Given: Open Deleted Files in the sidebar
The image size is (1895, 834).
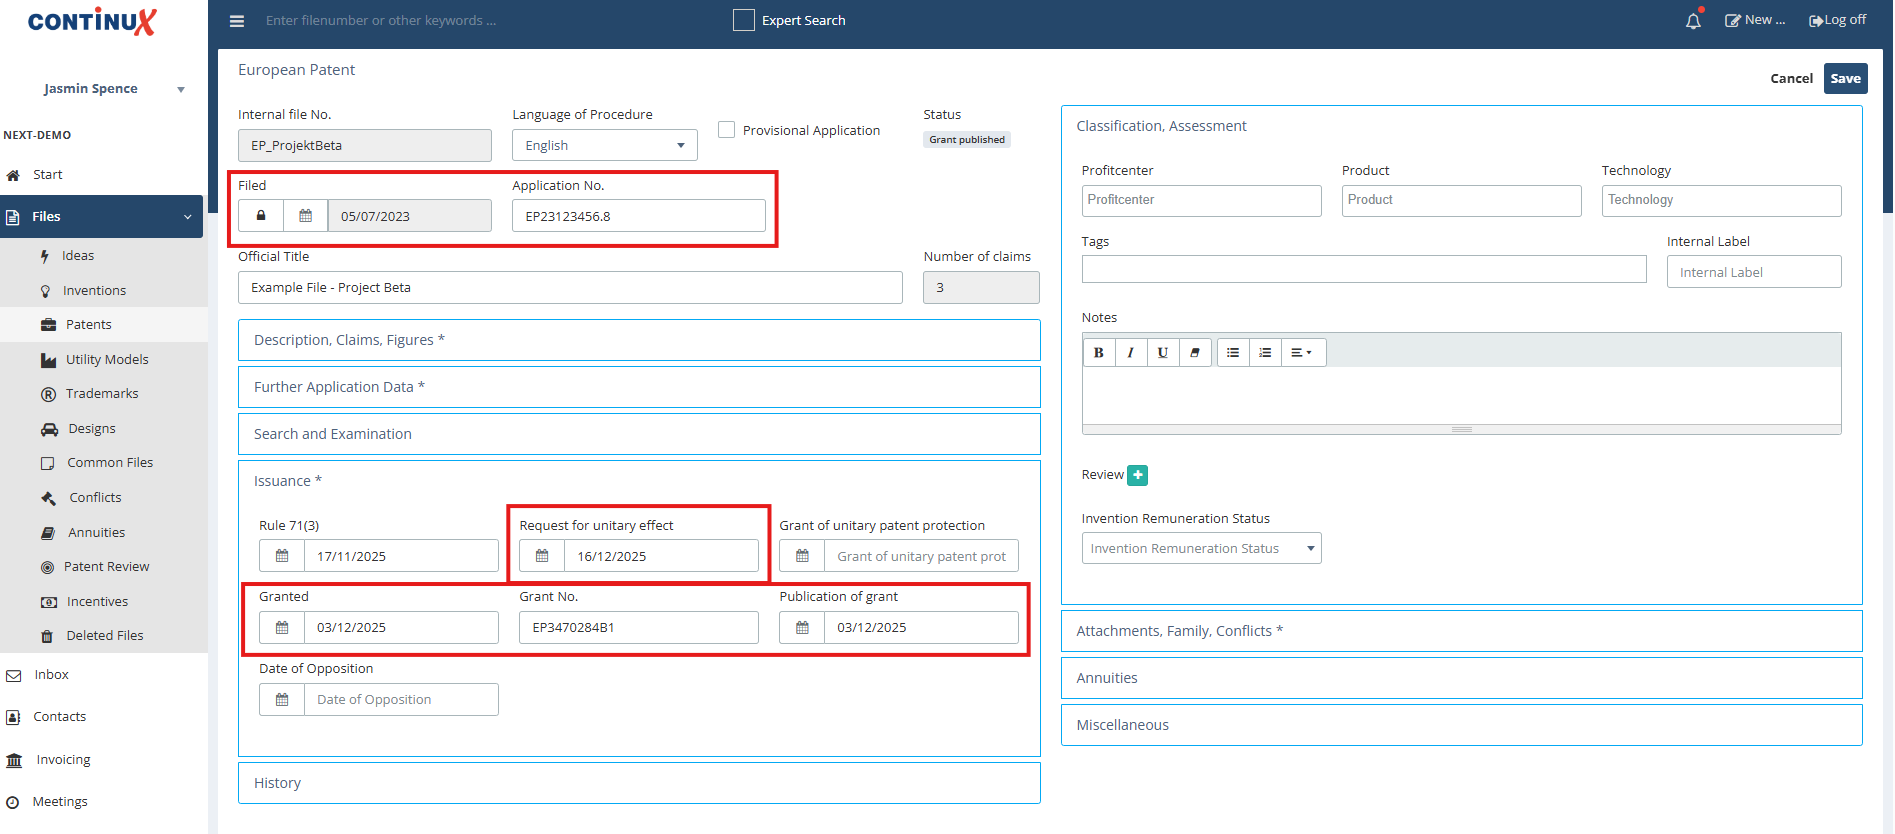Looking at the screenshot, I should [104, 636].
